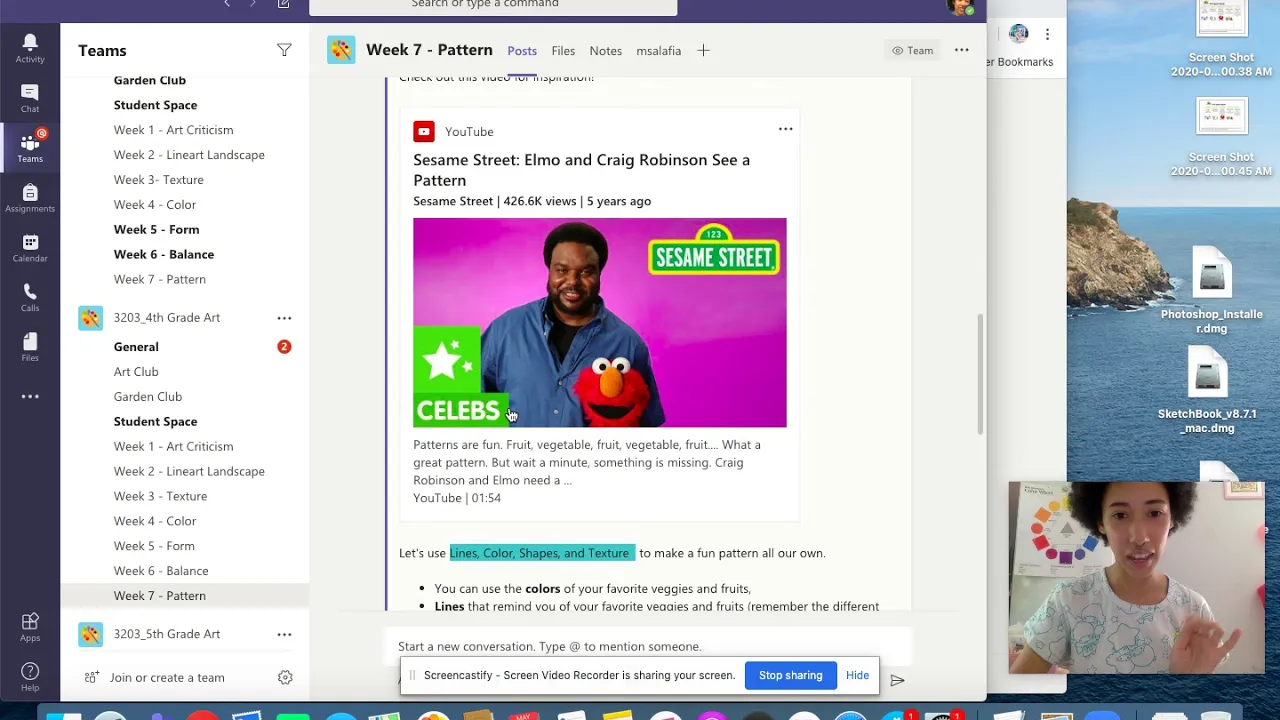1280x720 pixels.
Task: Click the Team visibility button
Action: [x=912, y=50]
